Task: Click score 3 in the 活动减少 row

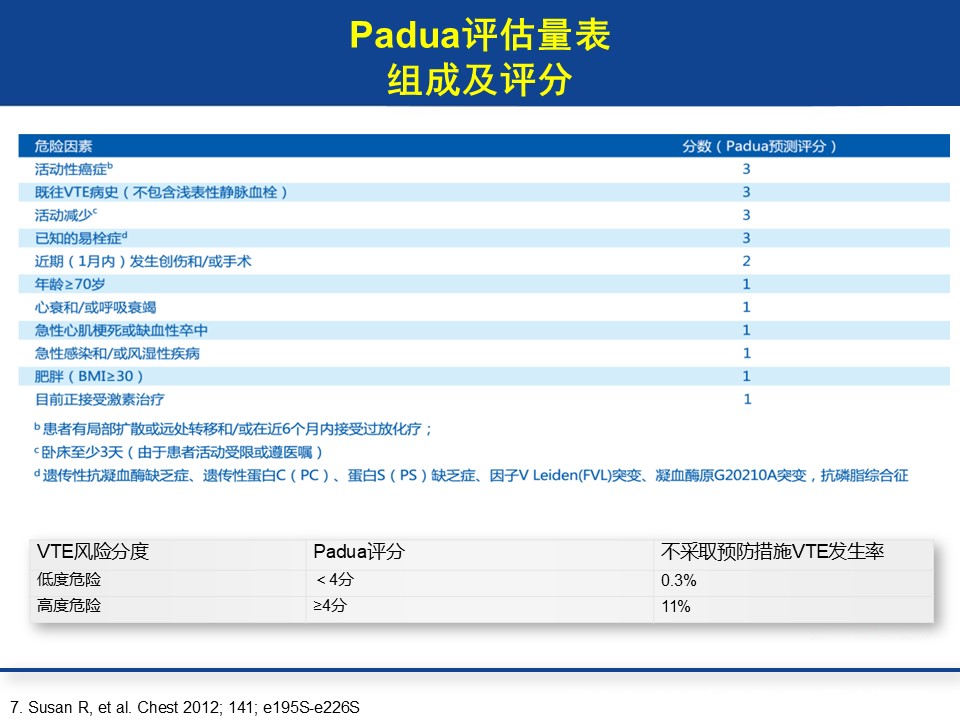Action: pyautogui.click(x=746, y=215)
